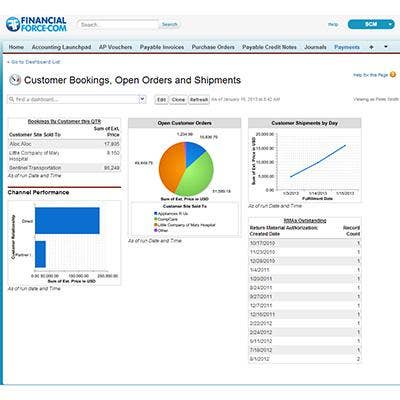Click the Direct bar in Channel Performance
The height and width of the screenshot is (400, 400).
[x=67, y=221]
